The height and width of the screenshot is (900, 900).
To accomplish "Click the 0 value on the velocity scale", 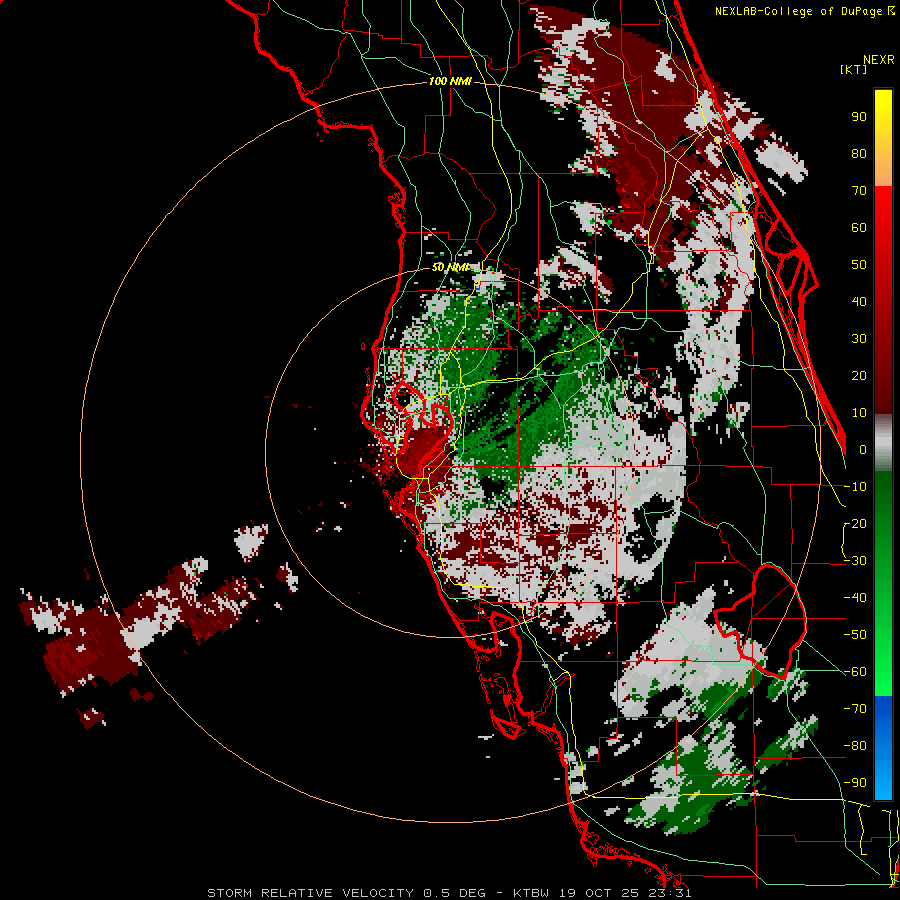I will [863, 450].
